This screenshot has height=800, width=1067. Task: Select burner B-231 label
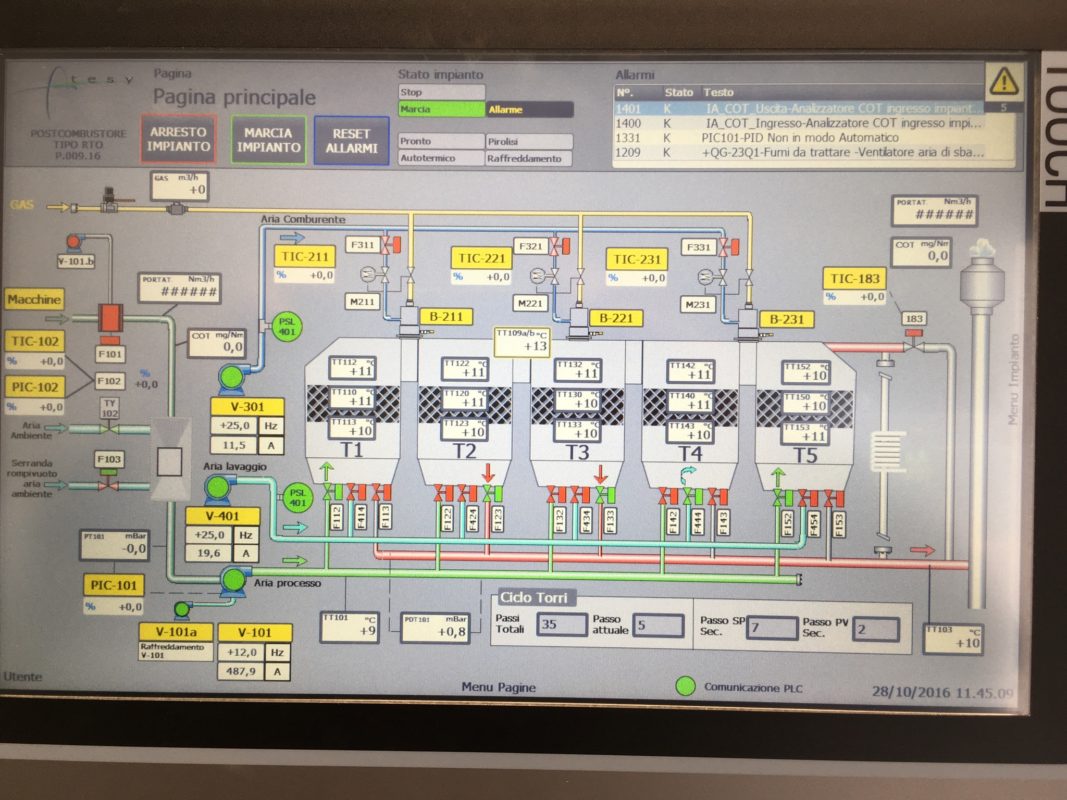(787, 320)
